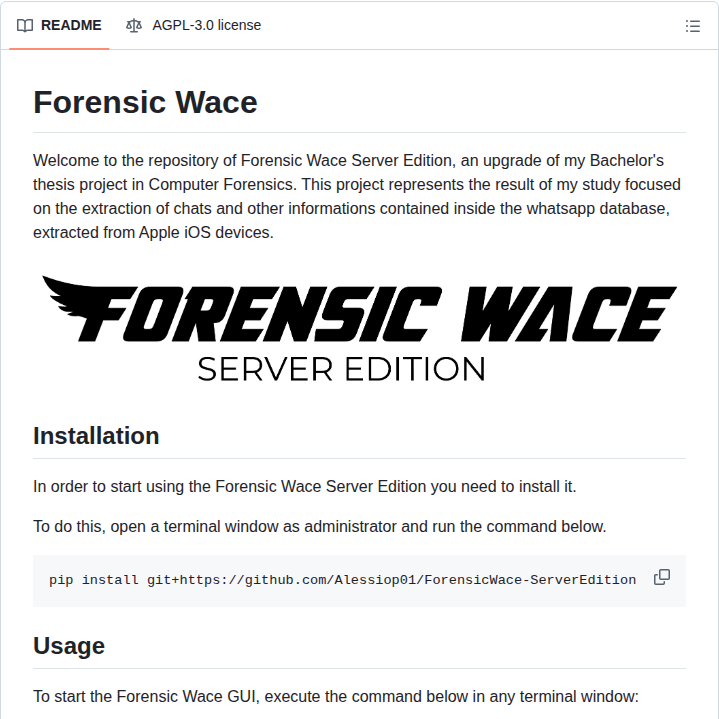This screenshot has width=719, height=719.
Task: Click the Forensic Wace main heading
Action: 145,102
